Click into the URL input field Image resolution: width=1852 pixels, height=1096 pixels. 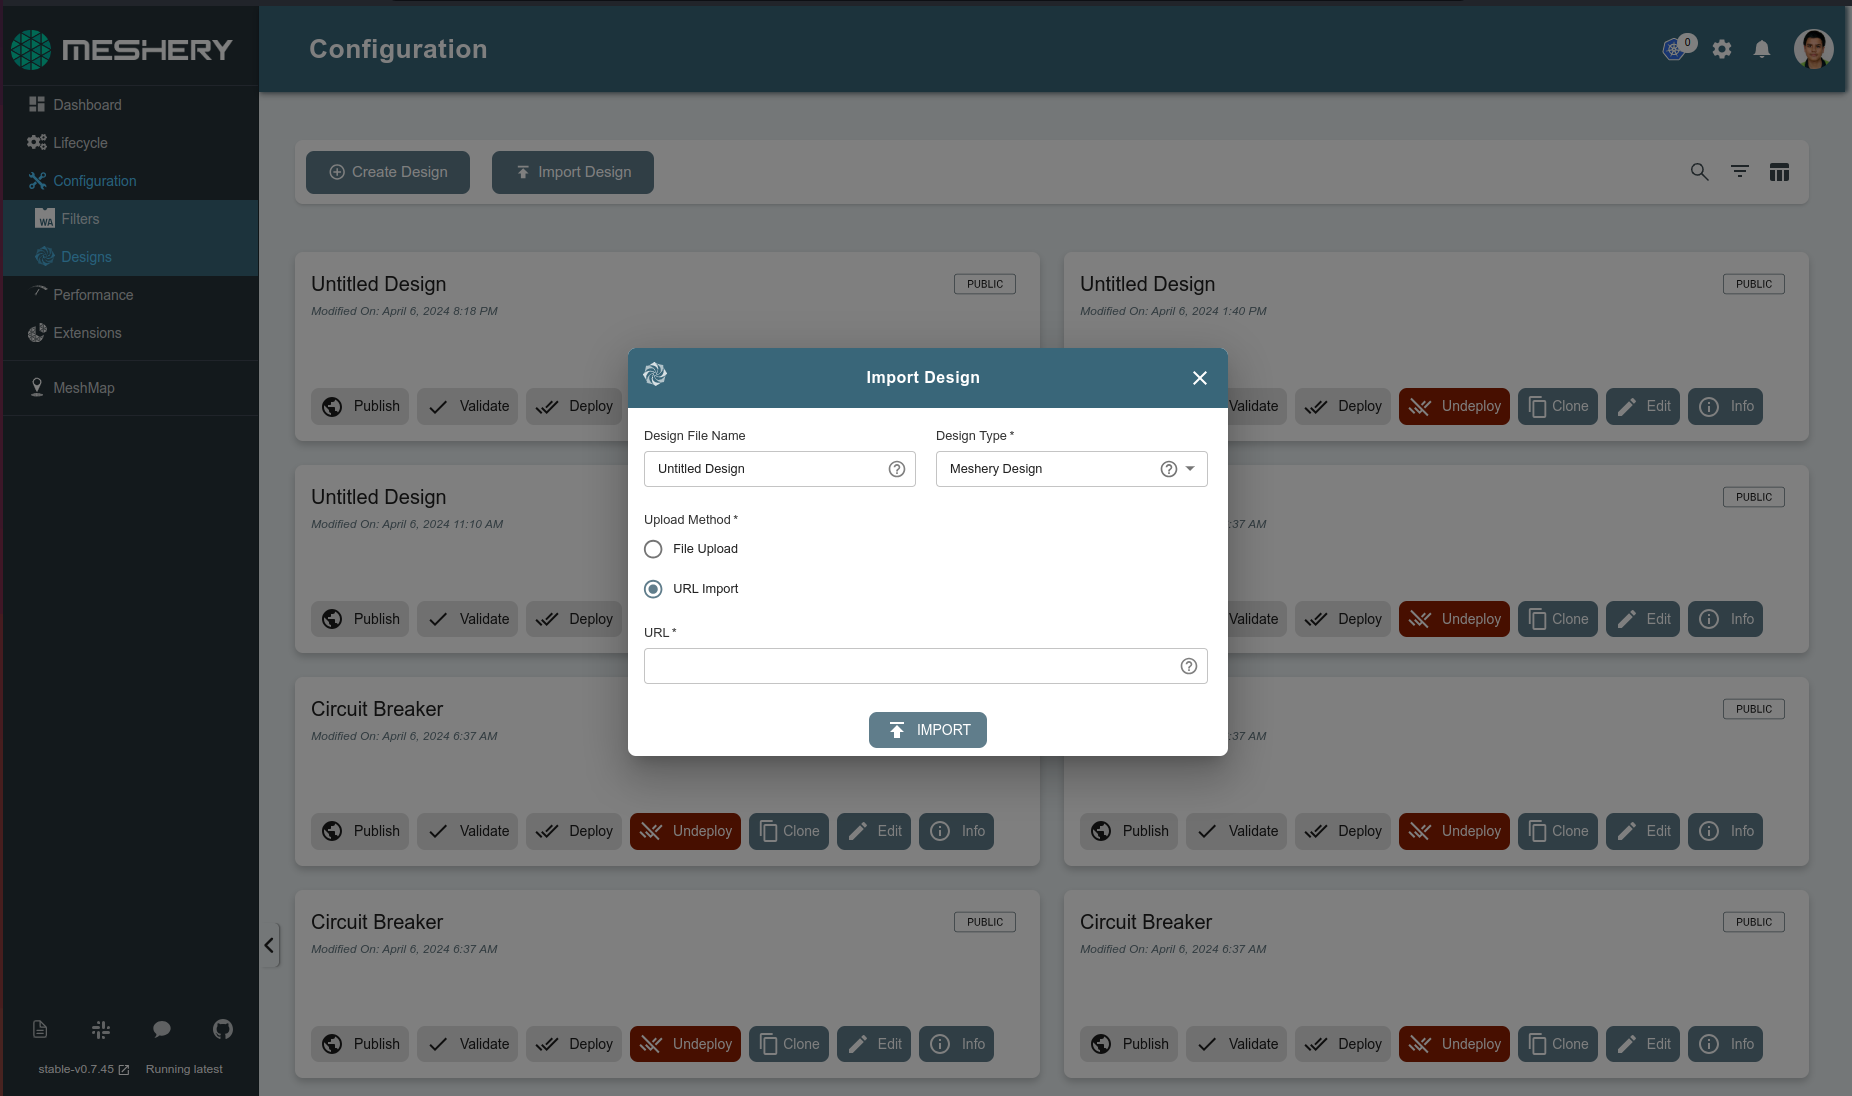point(908,666)
